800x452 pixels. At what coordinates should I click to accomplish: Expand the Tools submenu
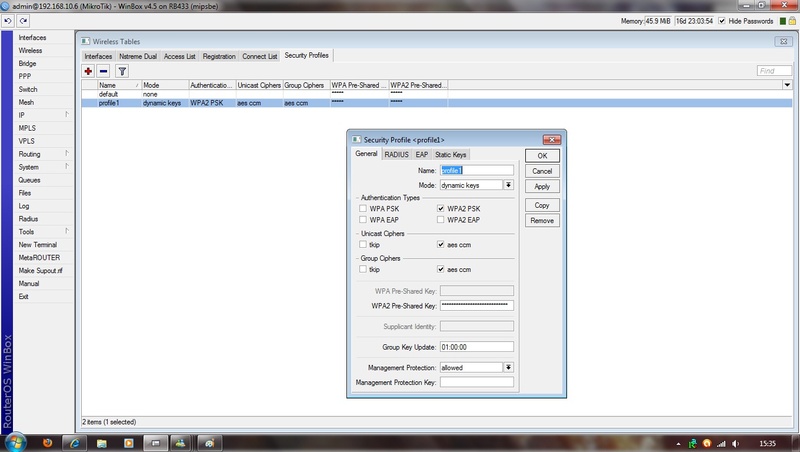pos(67,231)
